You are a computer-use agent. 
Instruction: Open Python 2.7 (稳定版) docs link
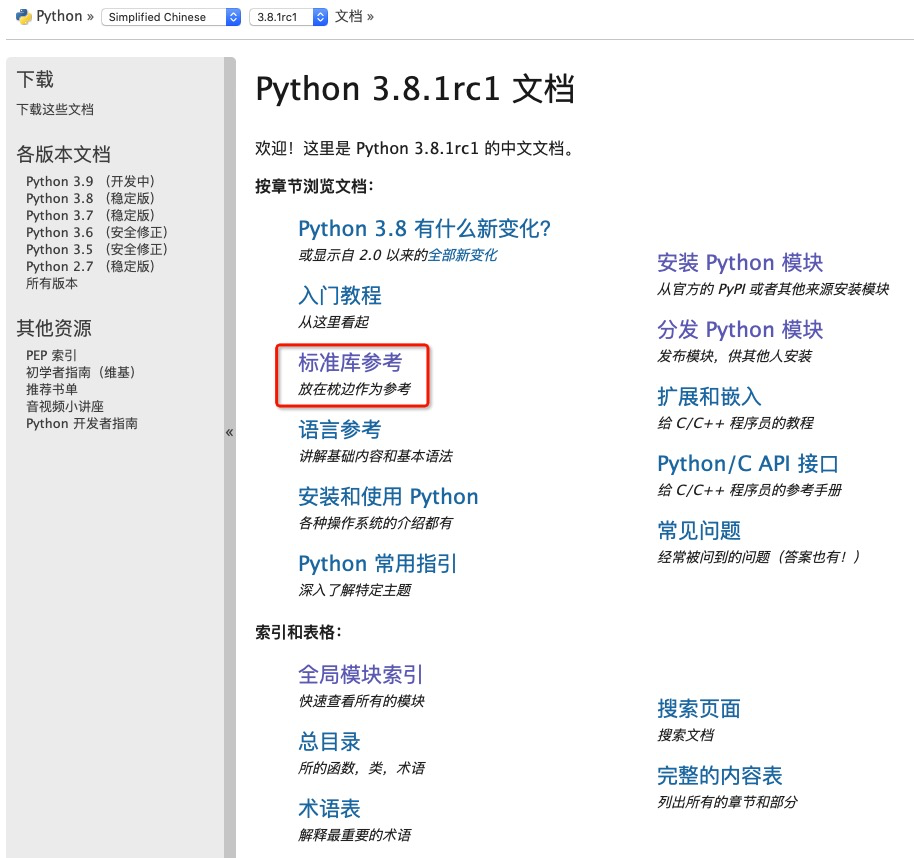(x=90, y=266)
